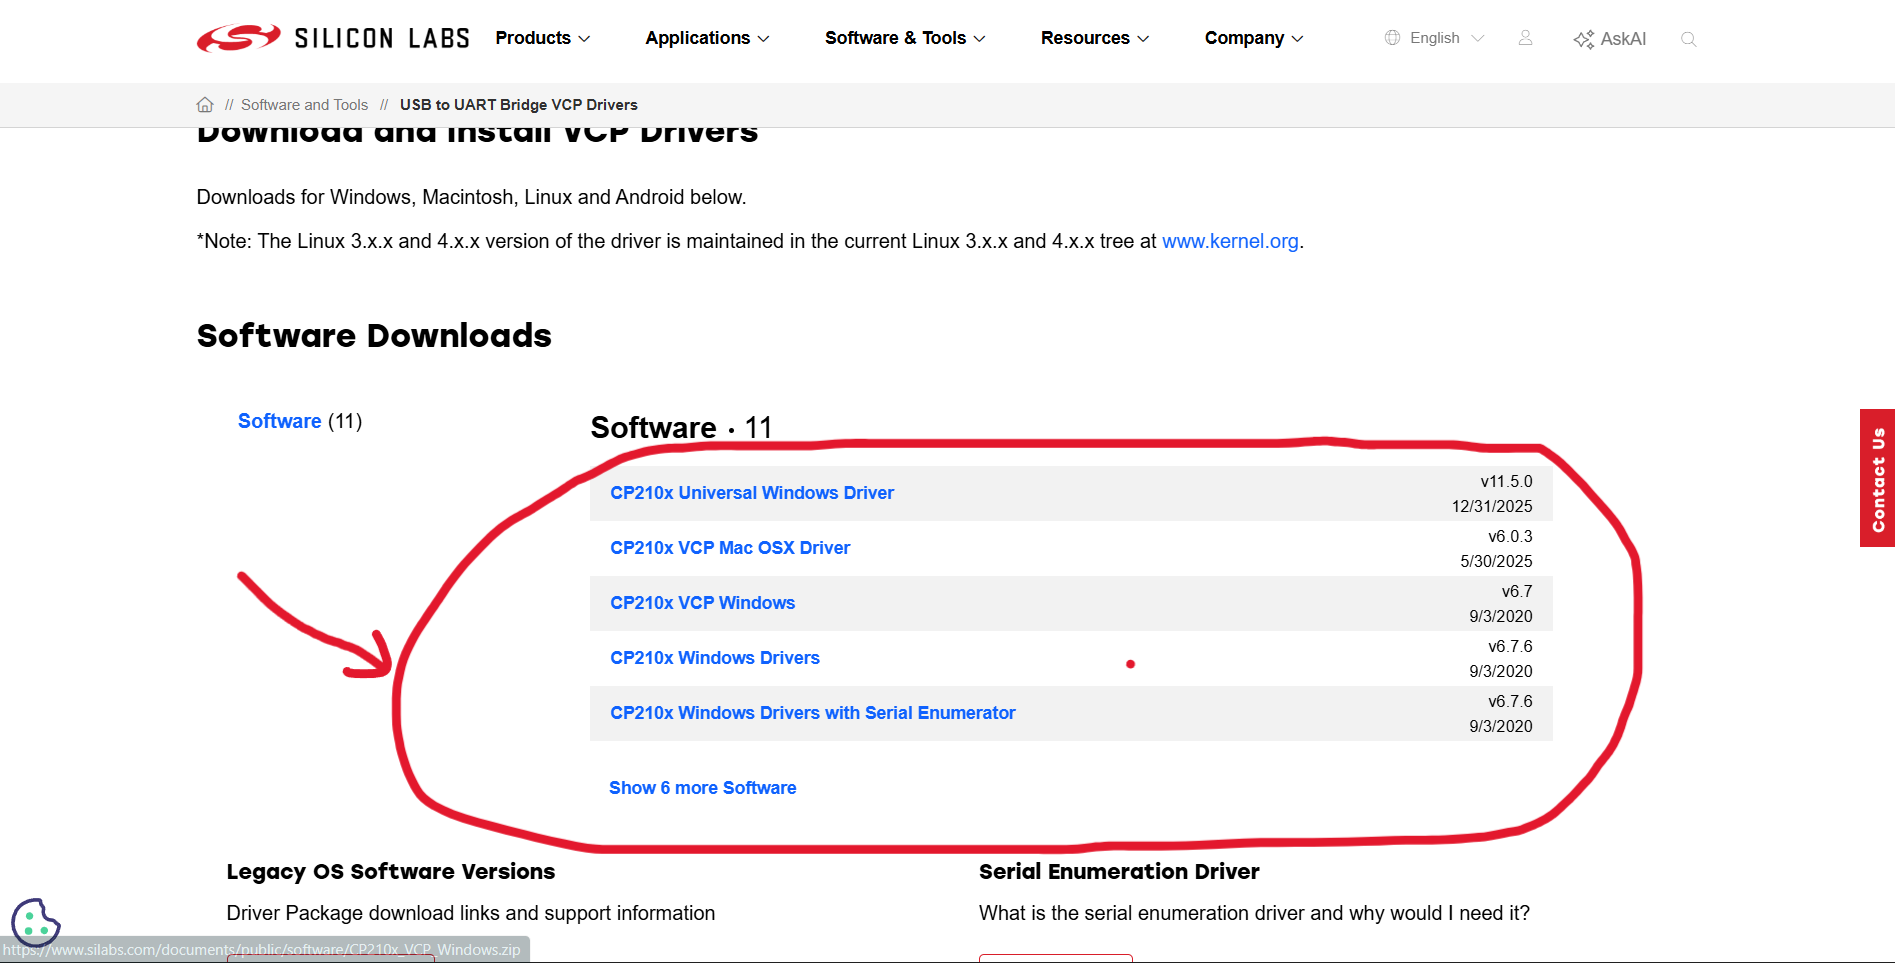Click the Serial Enumeration Driver heading
This screenshot has height=963, width=1895.
pyautogui.click(x=1119, y=872)
